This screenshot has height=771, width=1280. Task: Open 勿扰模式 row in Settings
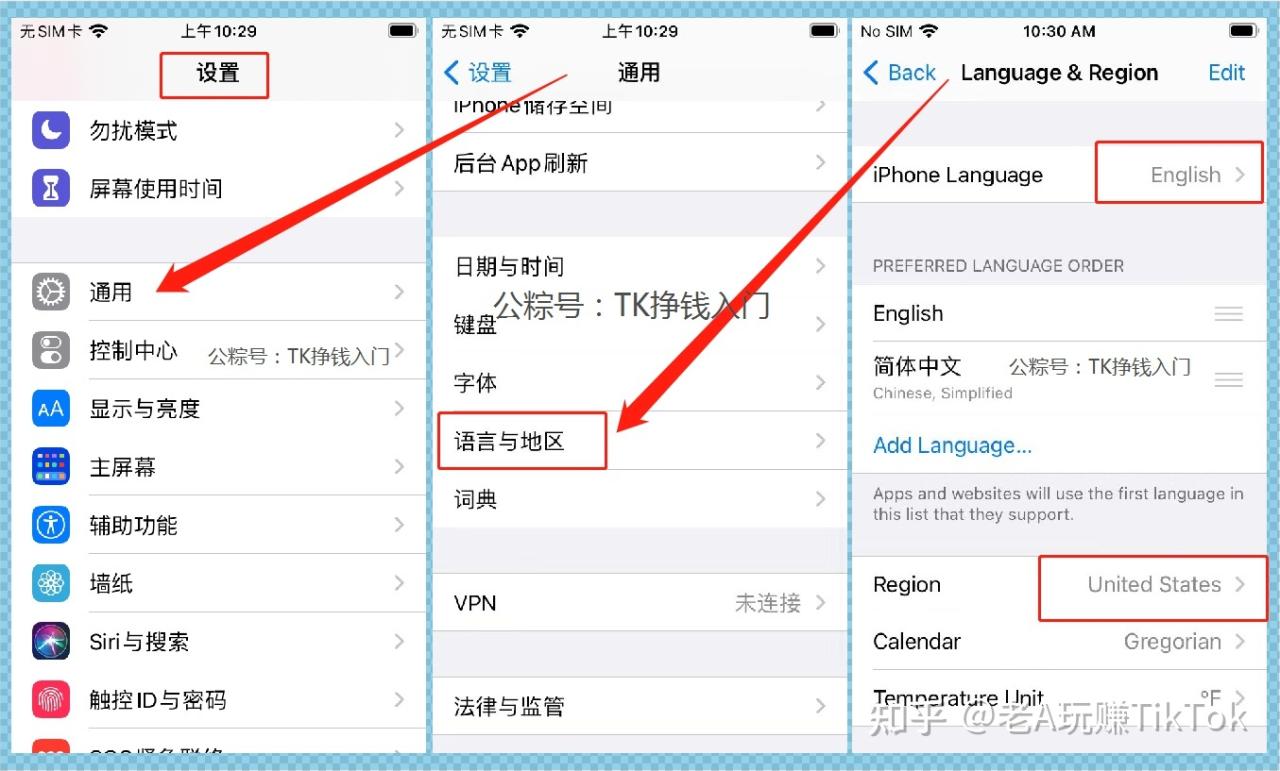[x=219, y=130]
